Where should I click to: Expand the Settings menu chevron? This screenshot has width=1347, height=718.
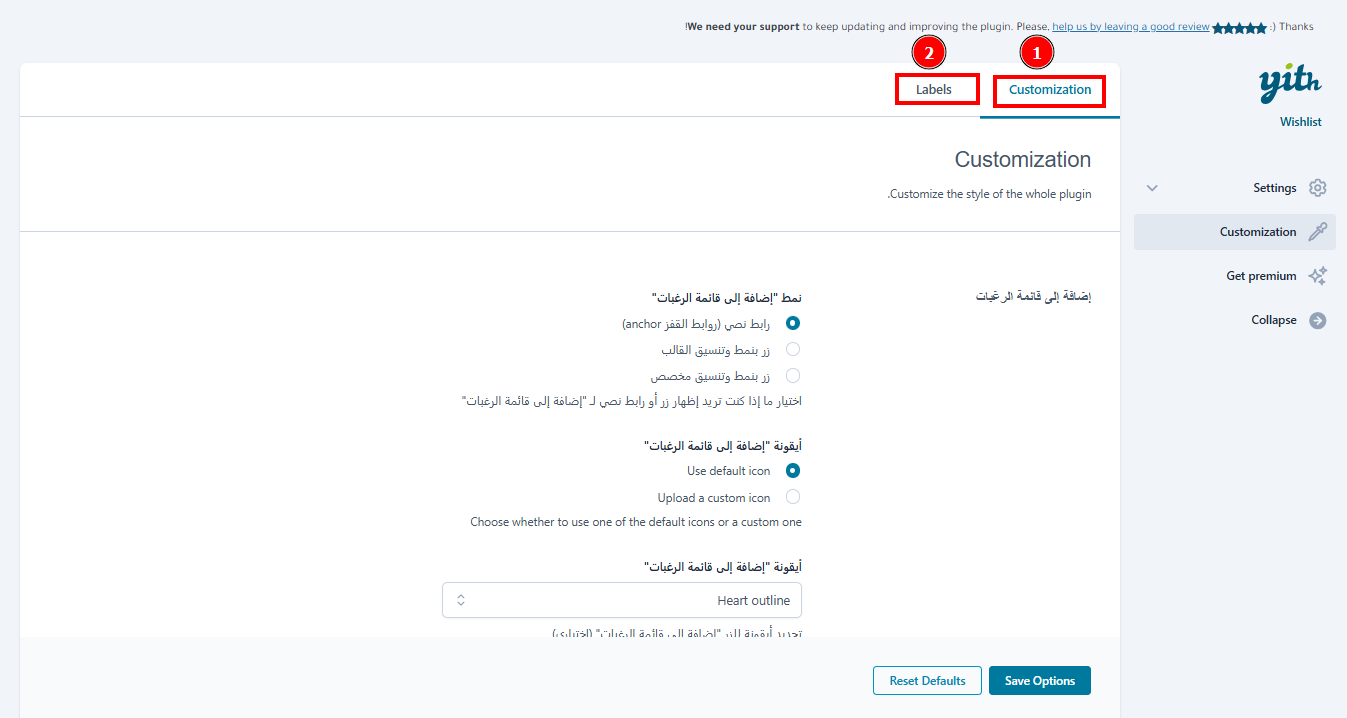point(1152,188)
